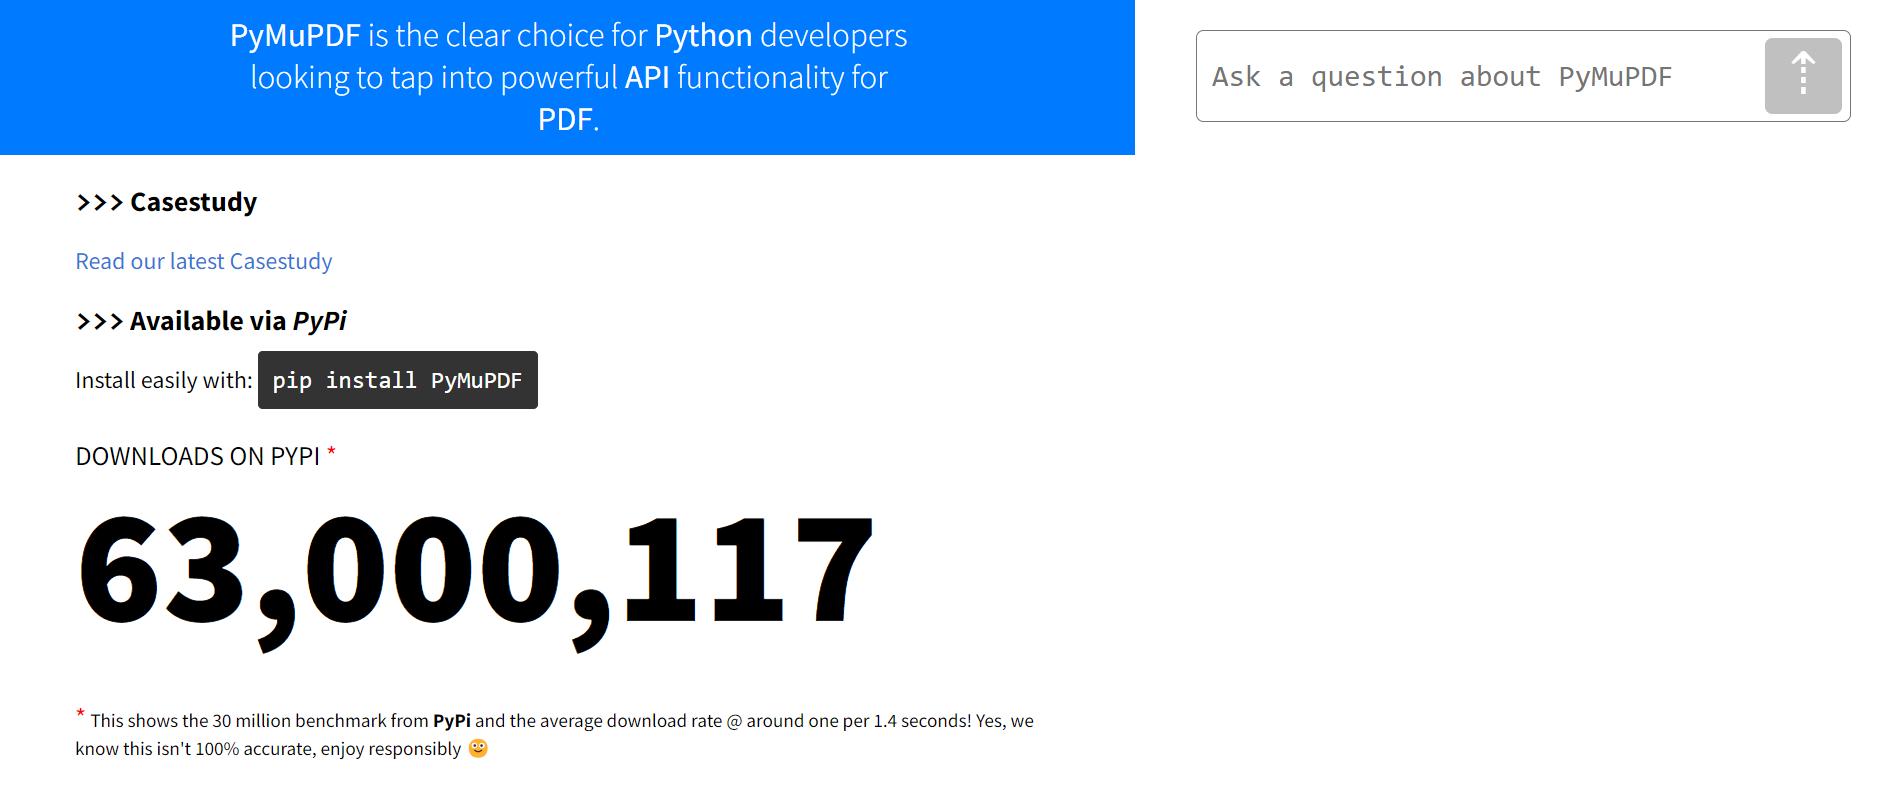This screenshot has width=1889, height=790.
Task: Click the PyMuPDF blue banner text
Action: click(x=568, y=77)
